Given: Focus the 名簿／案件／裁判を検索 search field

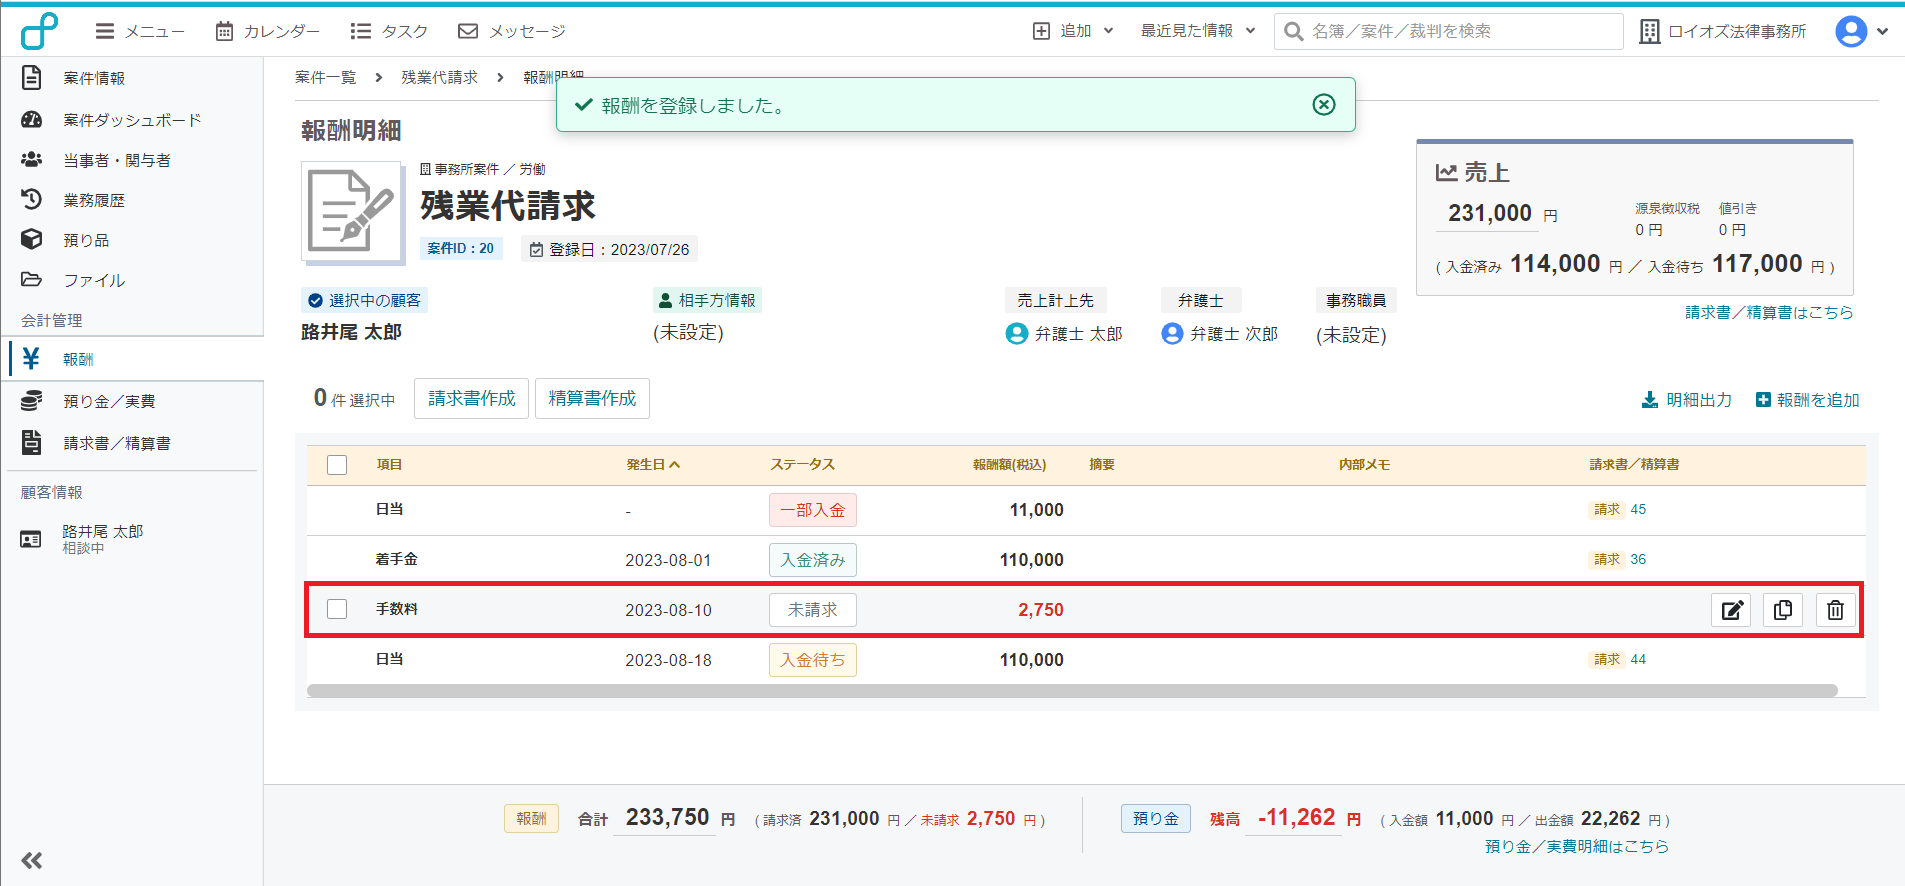Looking at the screenshot, I should click(1448, 31).
